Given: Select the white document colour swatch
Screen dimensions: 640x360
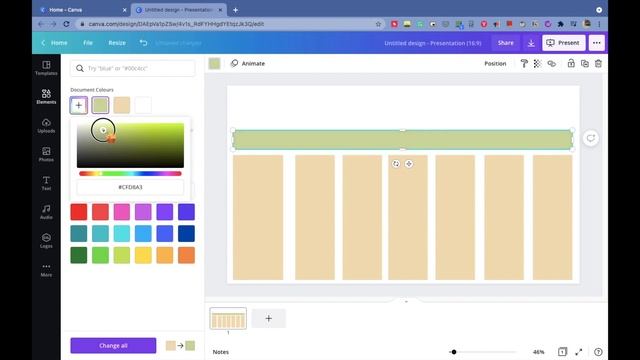Looking at the screenshot, I should [143, 105].
